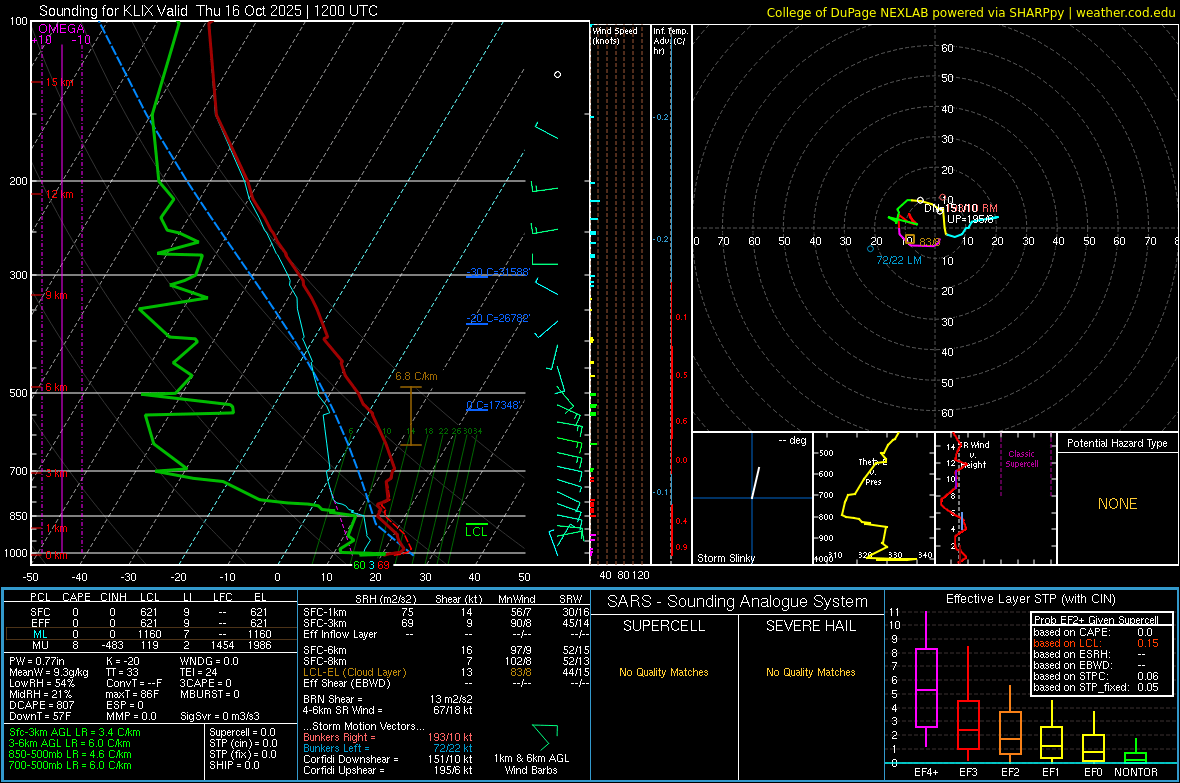Viewport: 1180px width, 783px height.
Task: Select the '12 km' height marker
Action: click(x=59, y=194)
